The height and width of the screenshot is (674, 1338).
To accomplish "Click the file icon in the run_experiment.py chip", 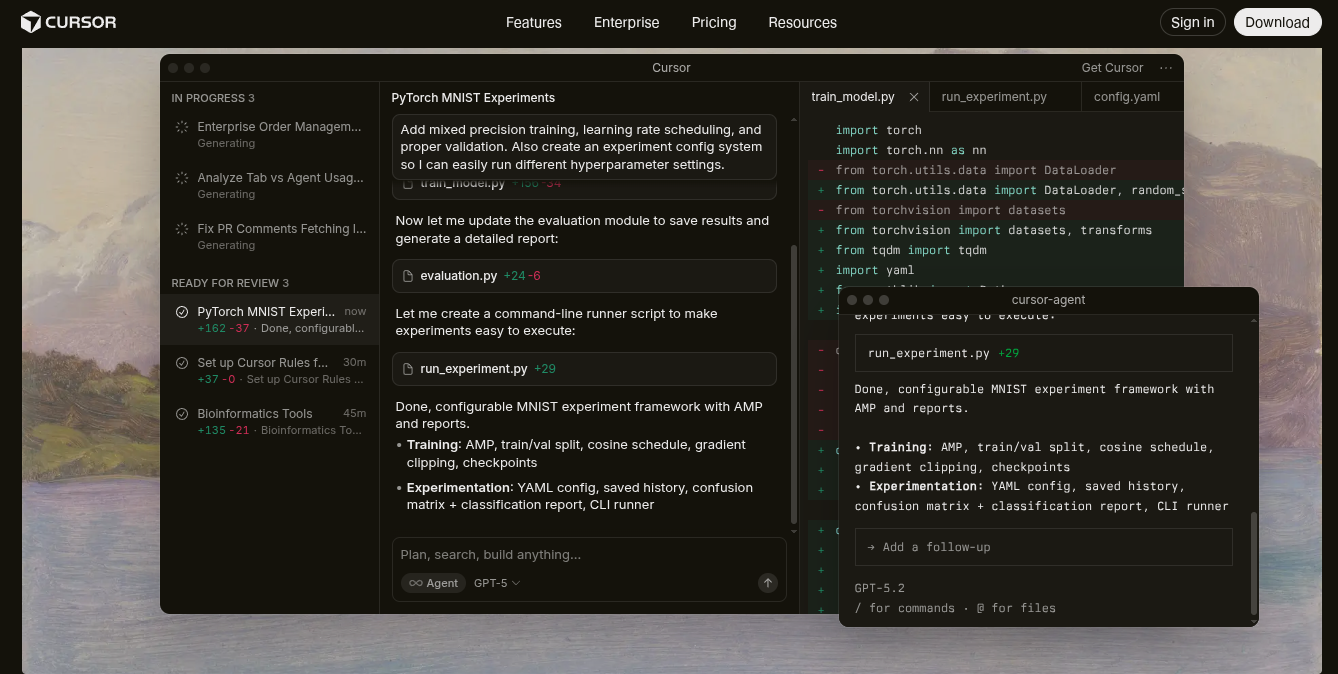I will pos(408,369).
